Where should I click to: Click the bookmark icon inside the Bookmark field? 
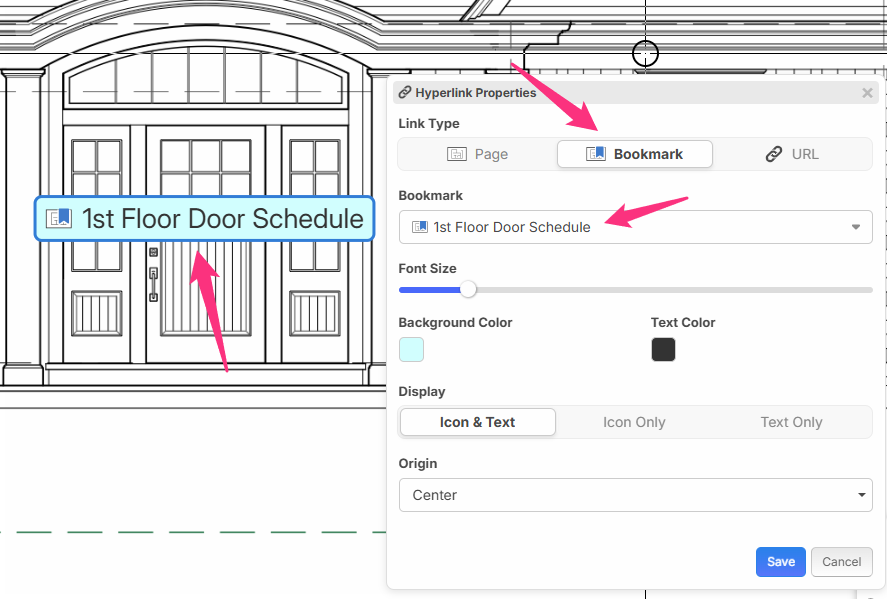click(420, 227)
